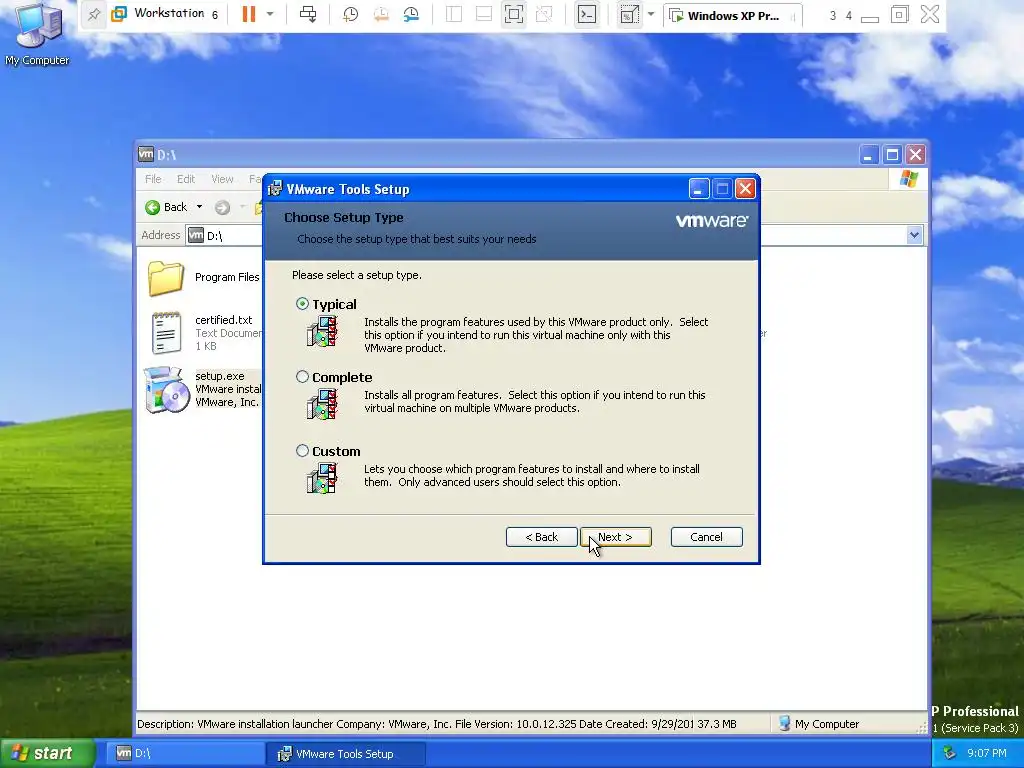
Task: Click My Computer in Explorer status bar
Action: click(818, 724)
